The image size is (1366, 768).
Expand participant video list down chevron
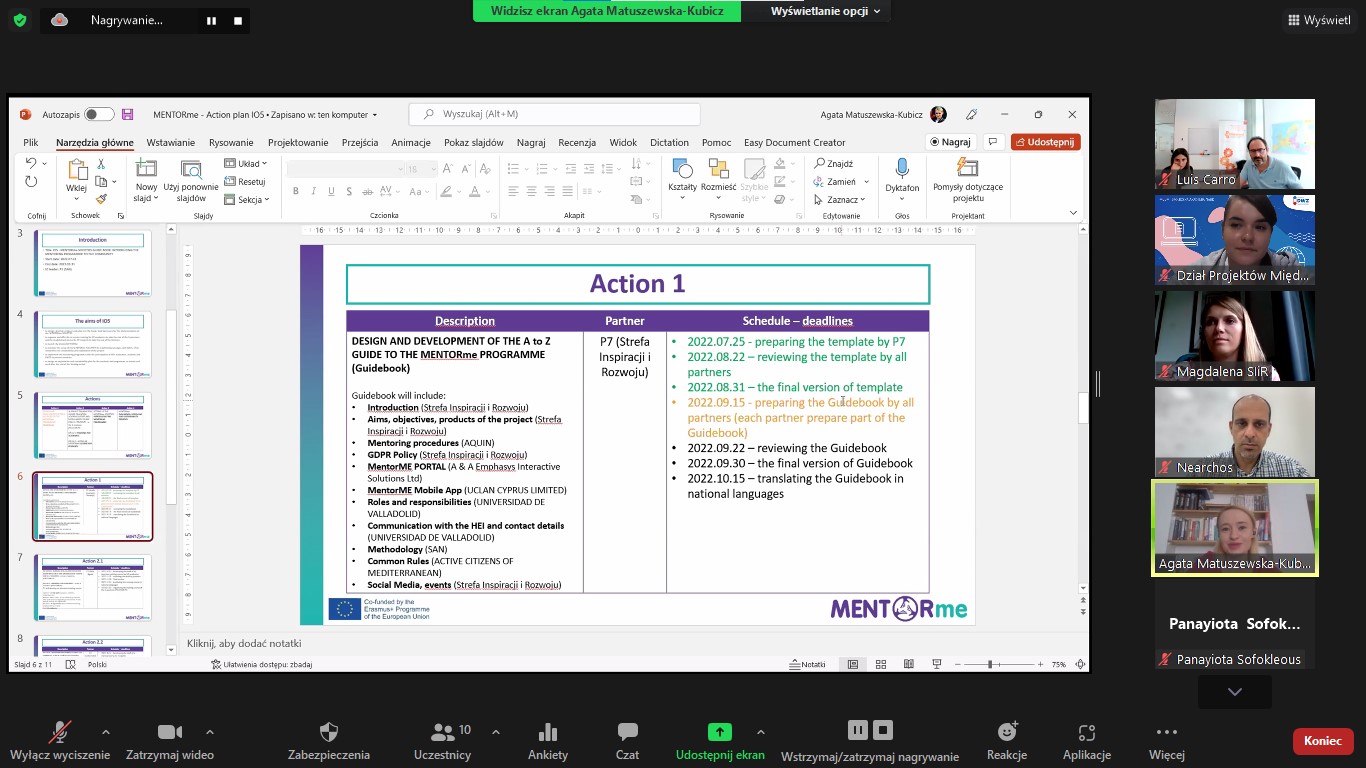(1235, 692)
